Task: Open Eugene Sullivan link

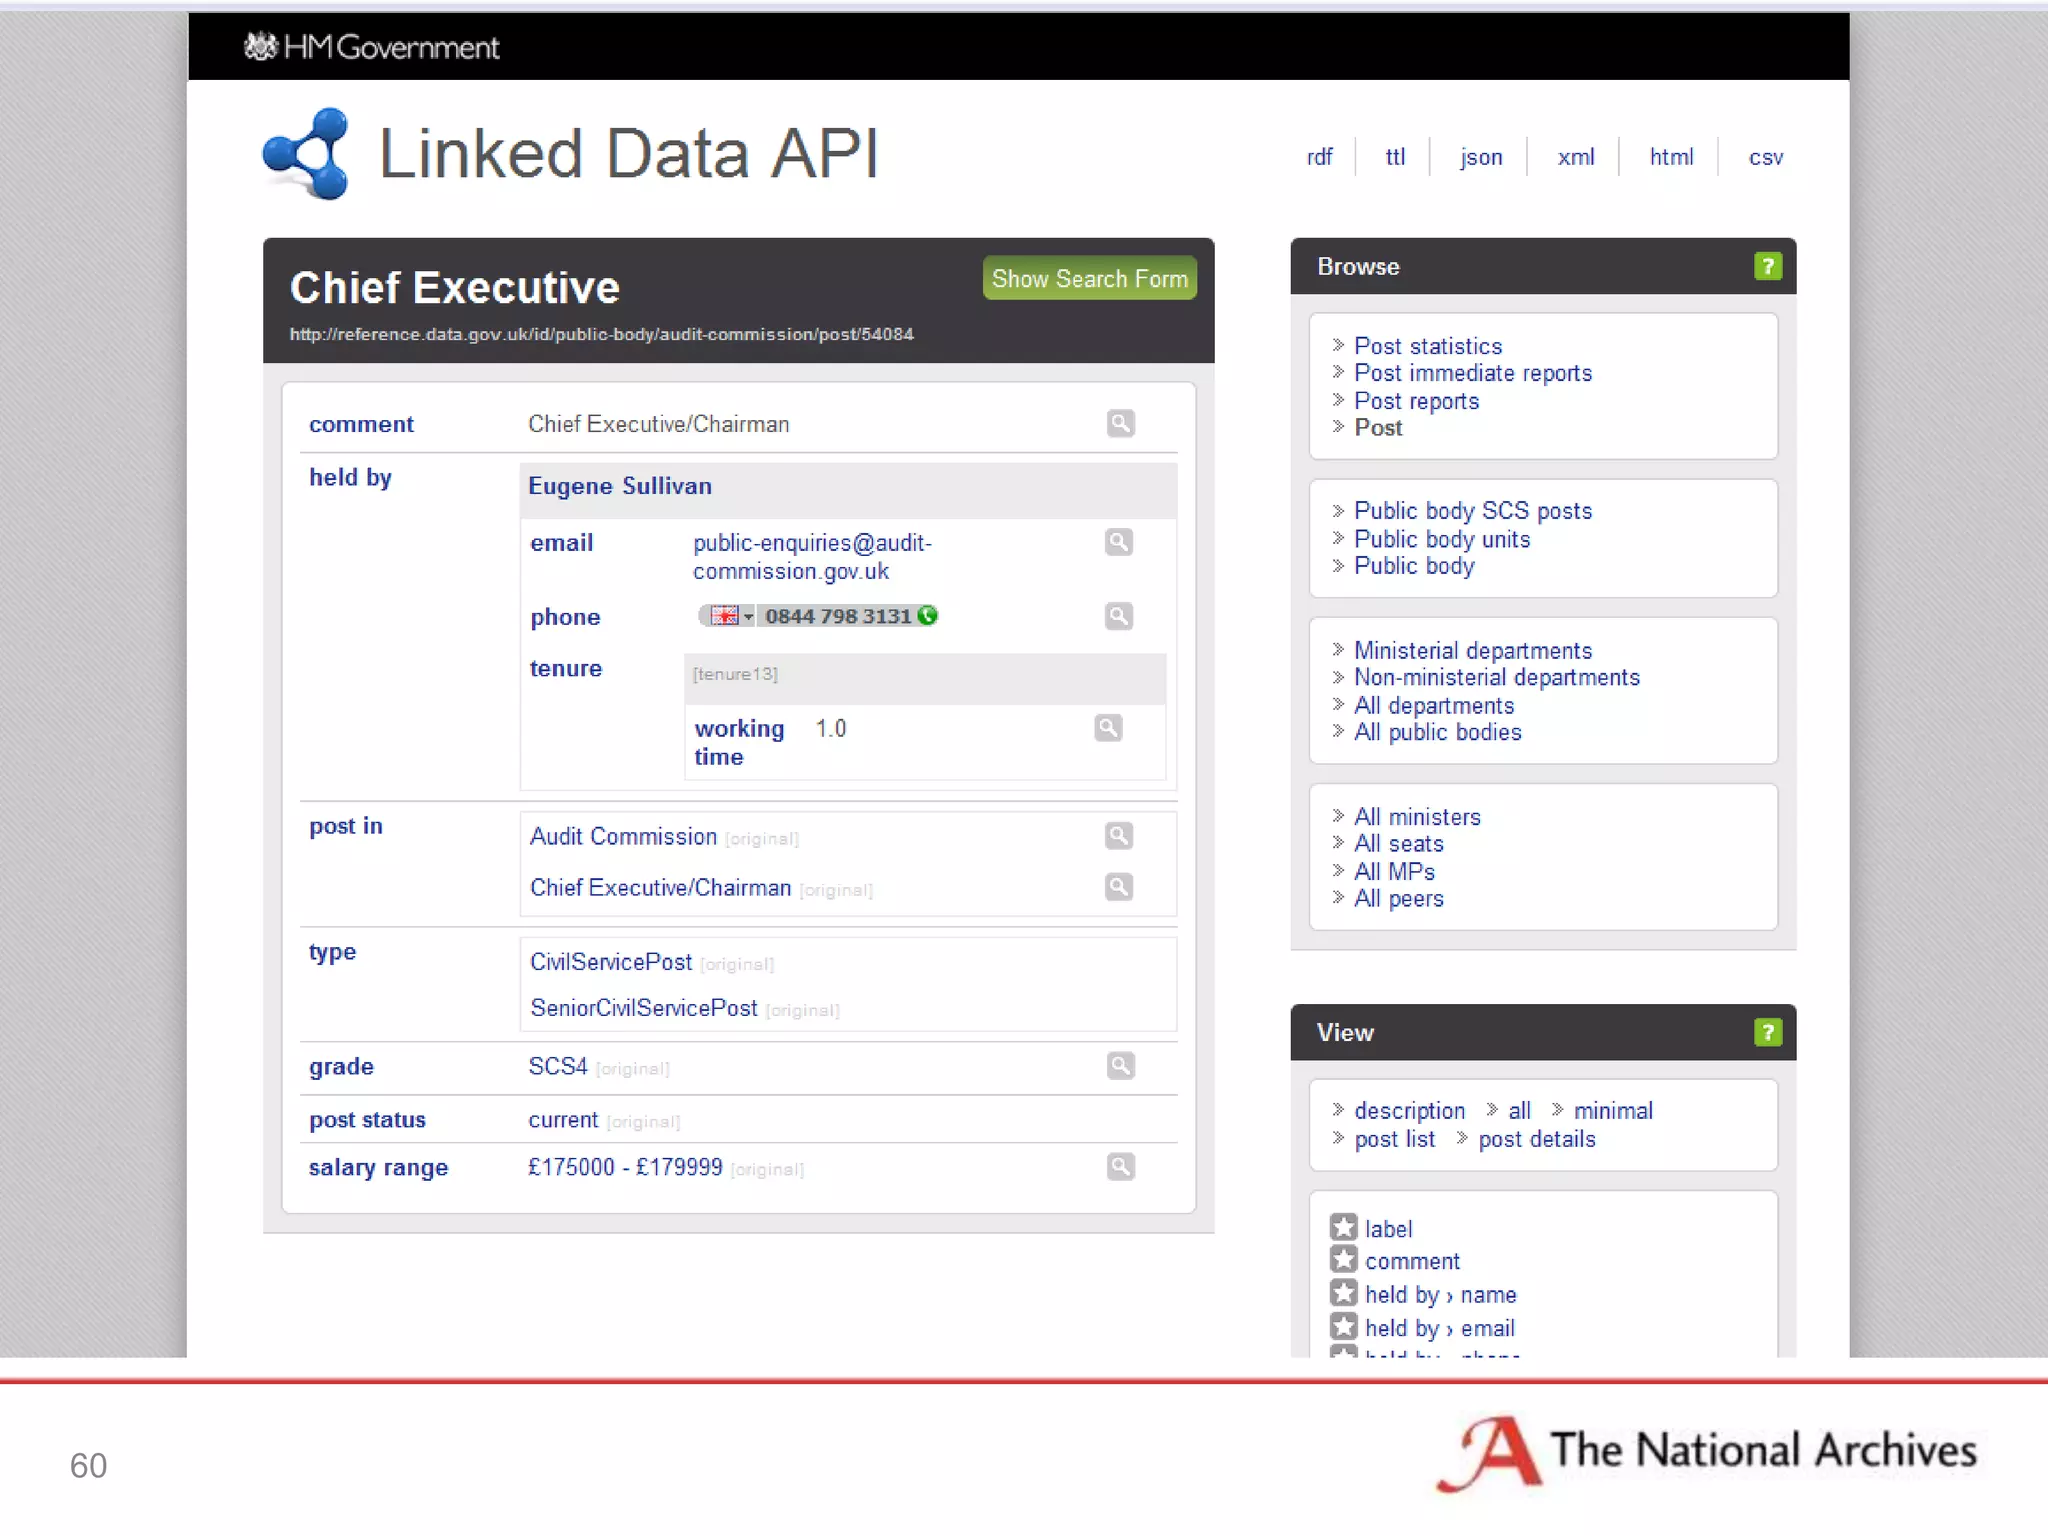Action: [620, 486]
